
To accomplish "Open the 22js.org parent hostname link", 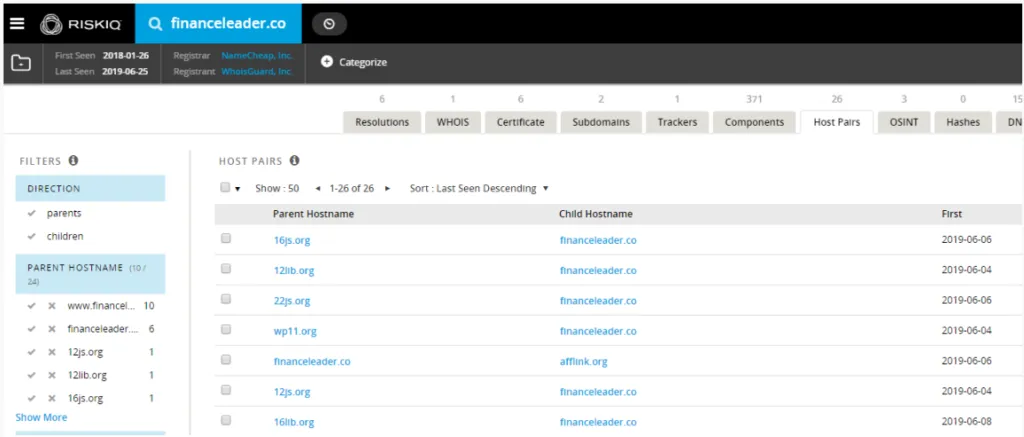I will [292, 300].
